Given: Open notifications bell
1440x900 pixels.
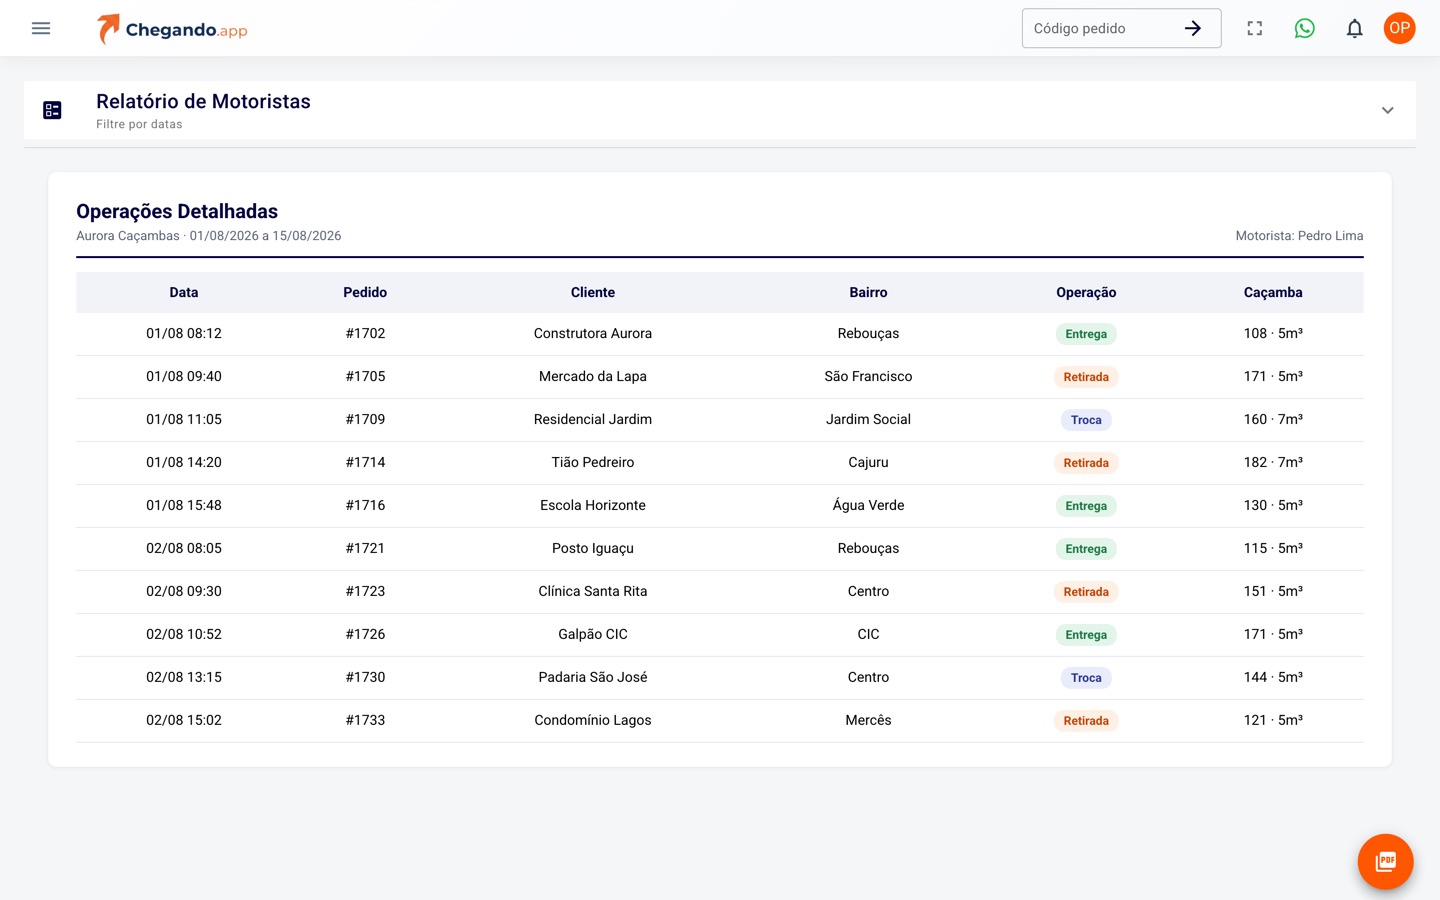Looking at the screenshot, I should click(1355, 28).
